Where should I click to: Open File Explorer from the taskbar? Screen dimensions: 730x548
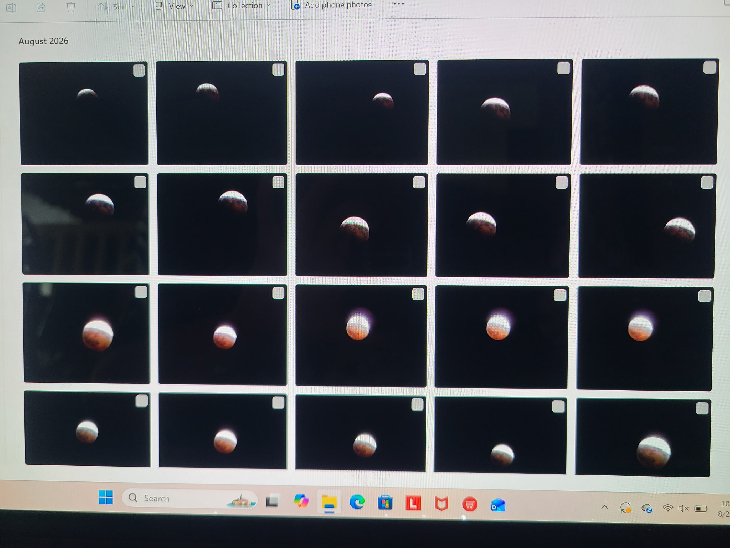(x=329, y=503)
